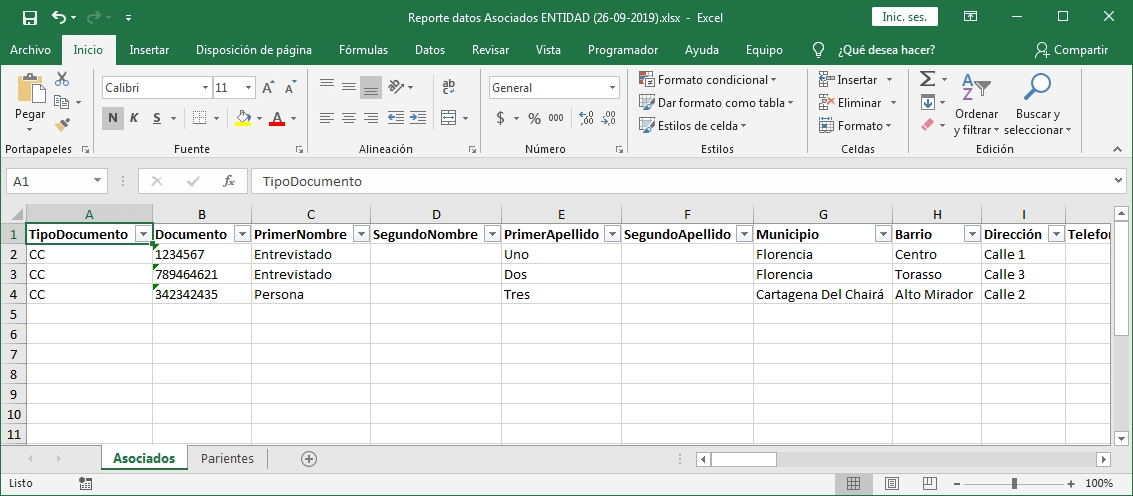Click the percent style icon
This screenshot has width=1133, height=496.
(534, 118)
